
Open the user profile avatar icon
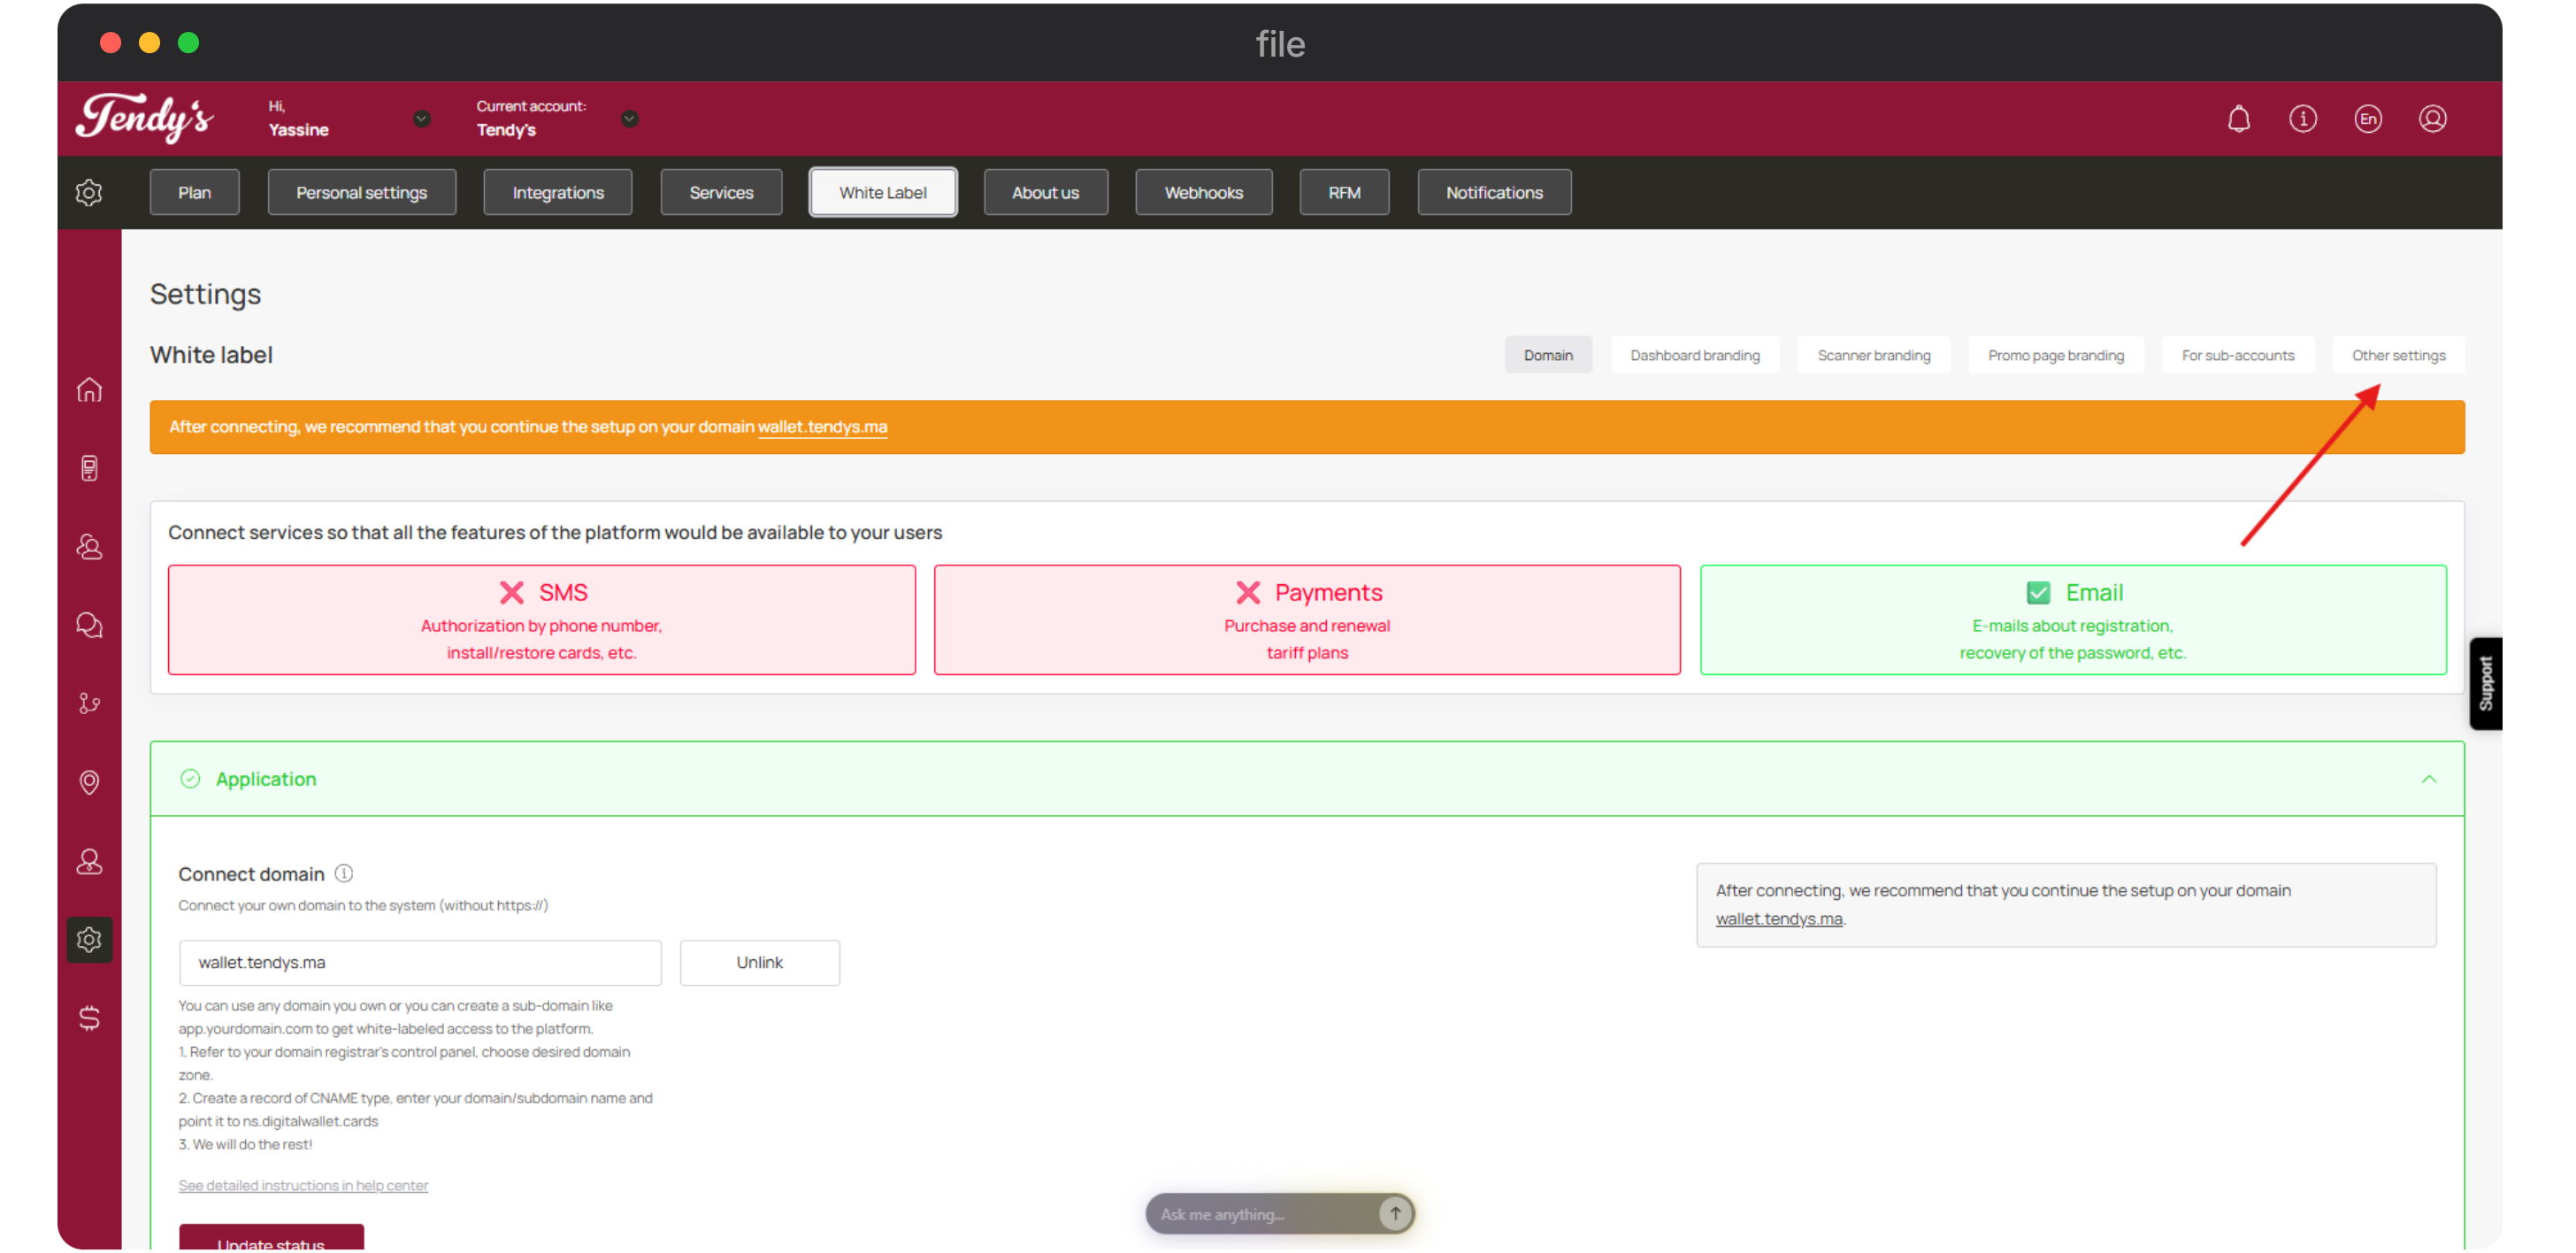pyautogui.click(x=2432, y=119)
